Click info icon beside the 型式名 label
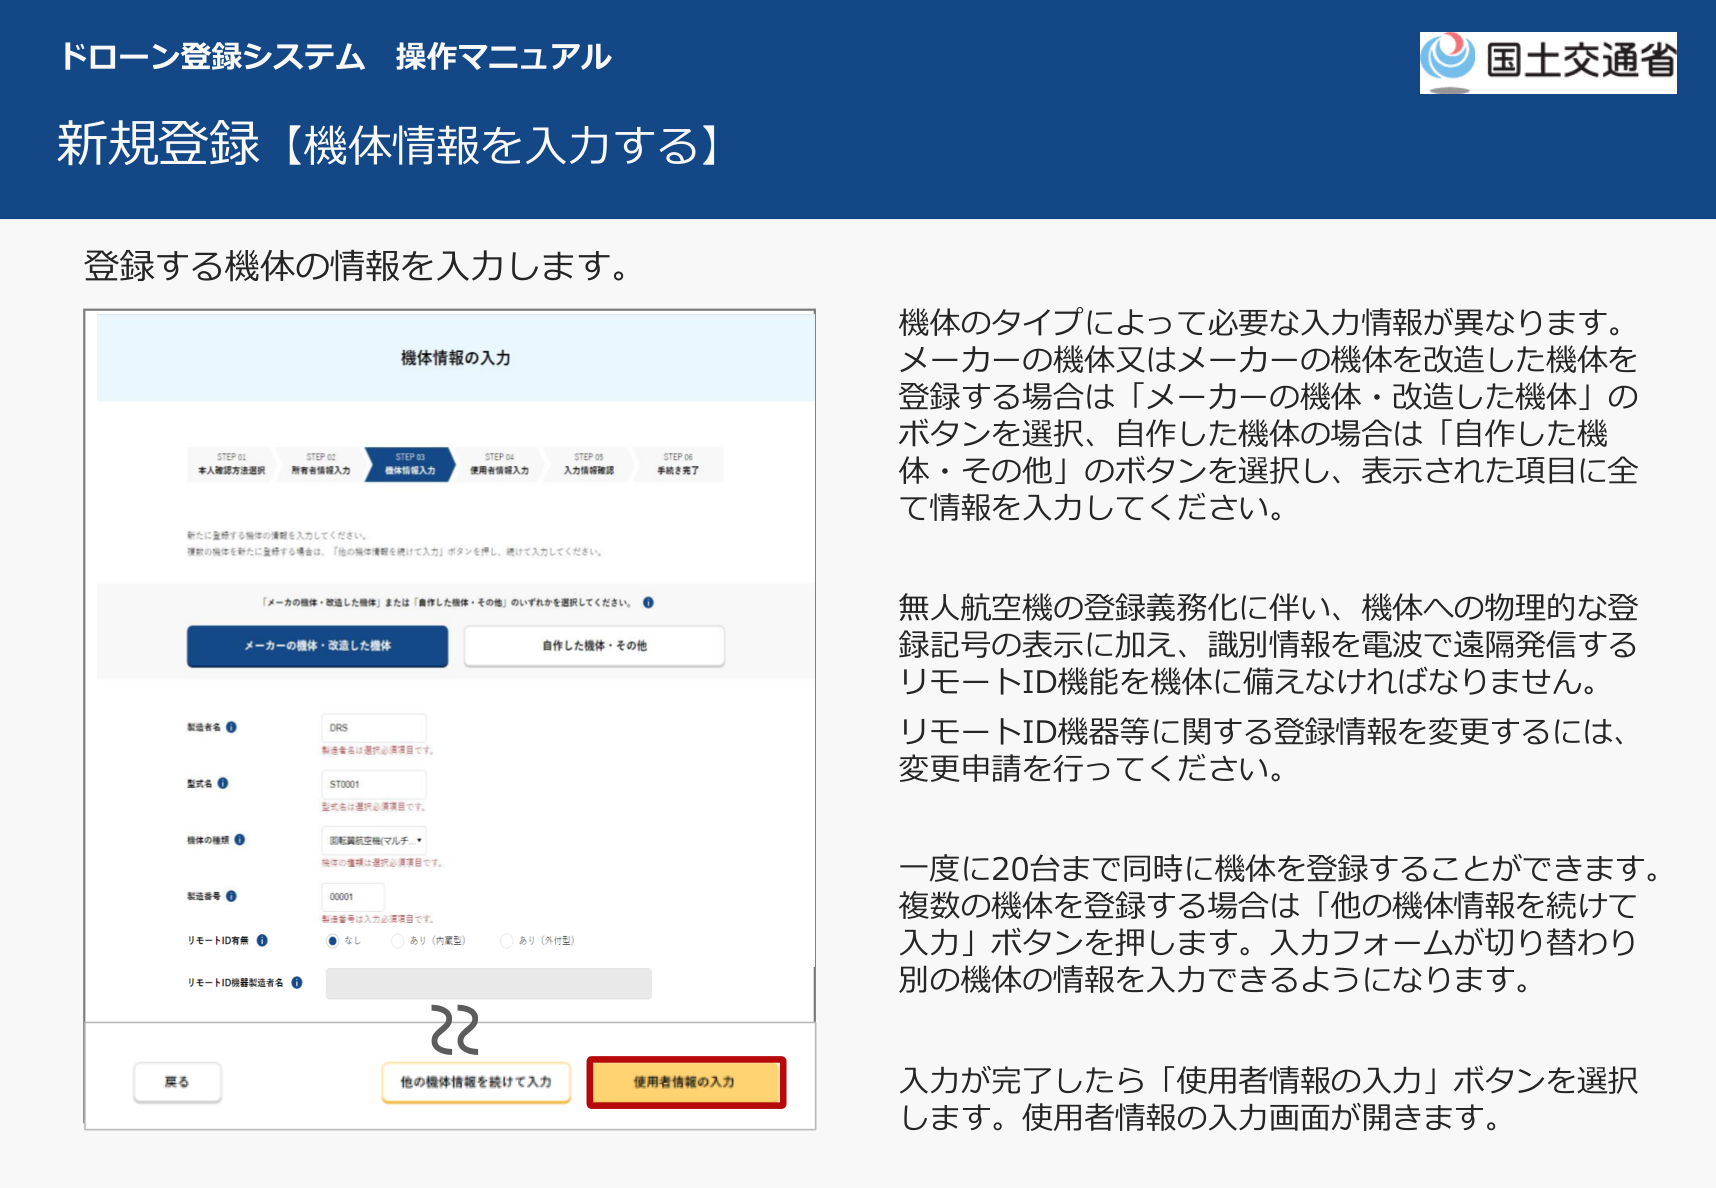Image resolution: width=1716 pixels, height=1188 pixels. (x=223, y=783)
